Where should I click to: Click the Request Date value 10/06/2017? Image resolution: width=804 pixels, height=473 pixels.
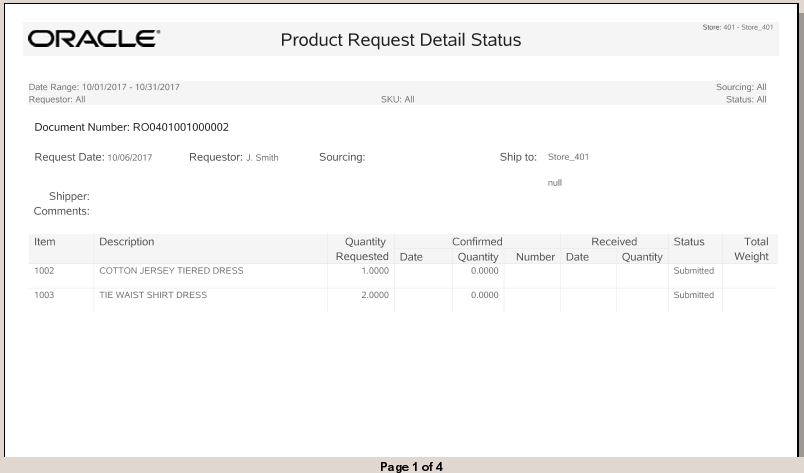[130, 157]
